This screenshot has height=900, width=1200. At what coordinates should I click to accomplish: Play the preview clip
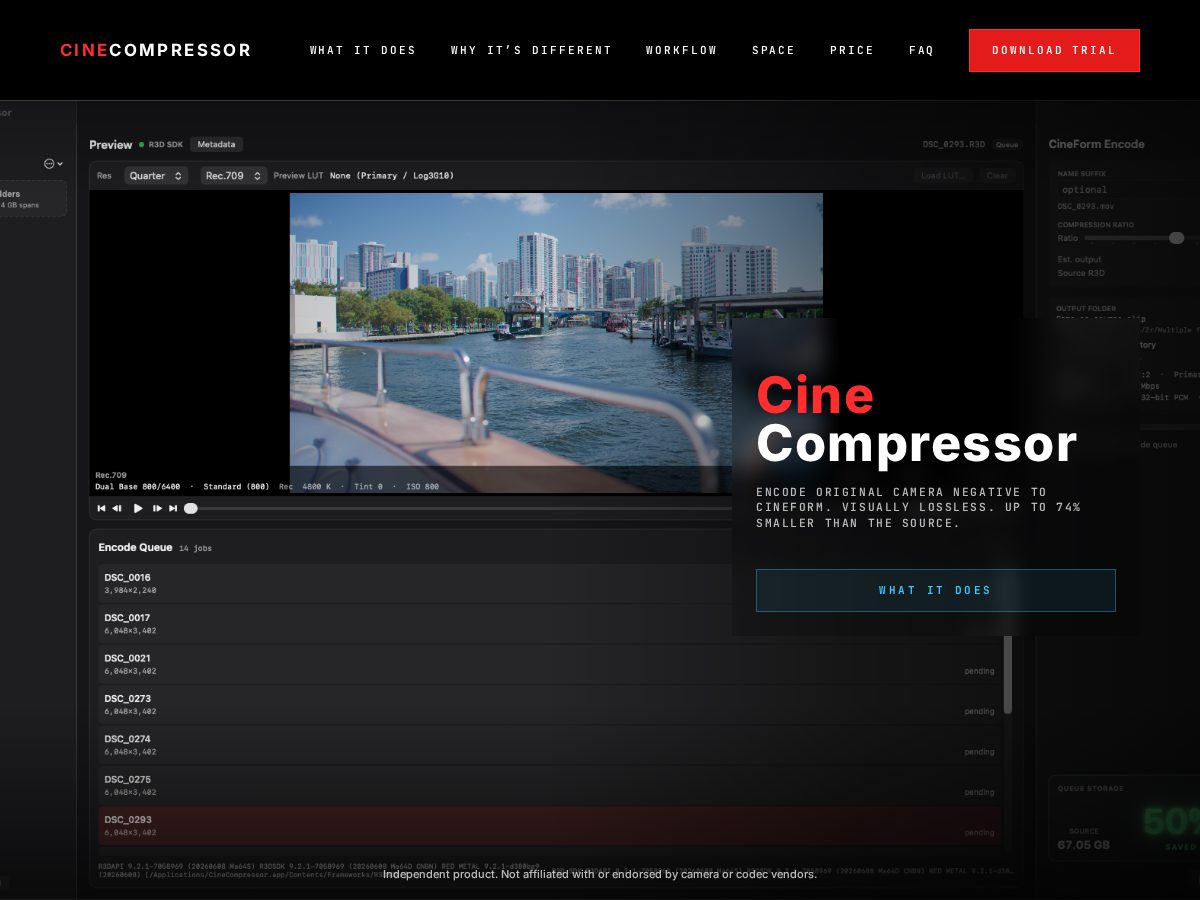[138, 508]
